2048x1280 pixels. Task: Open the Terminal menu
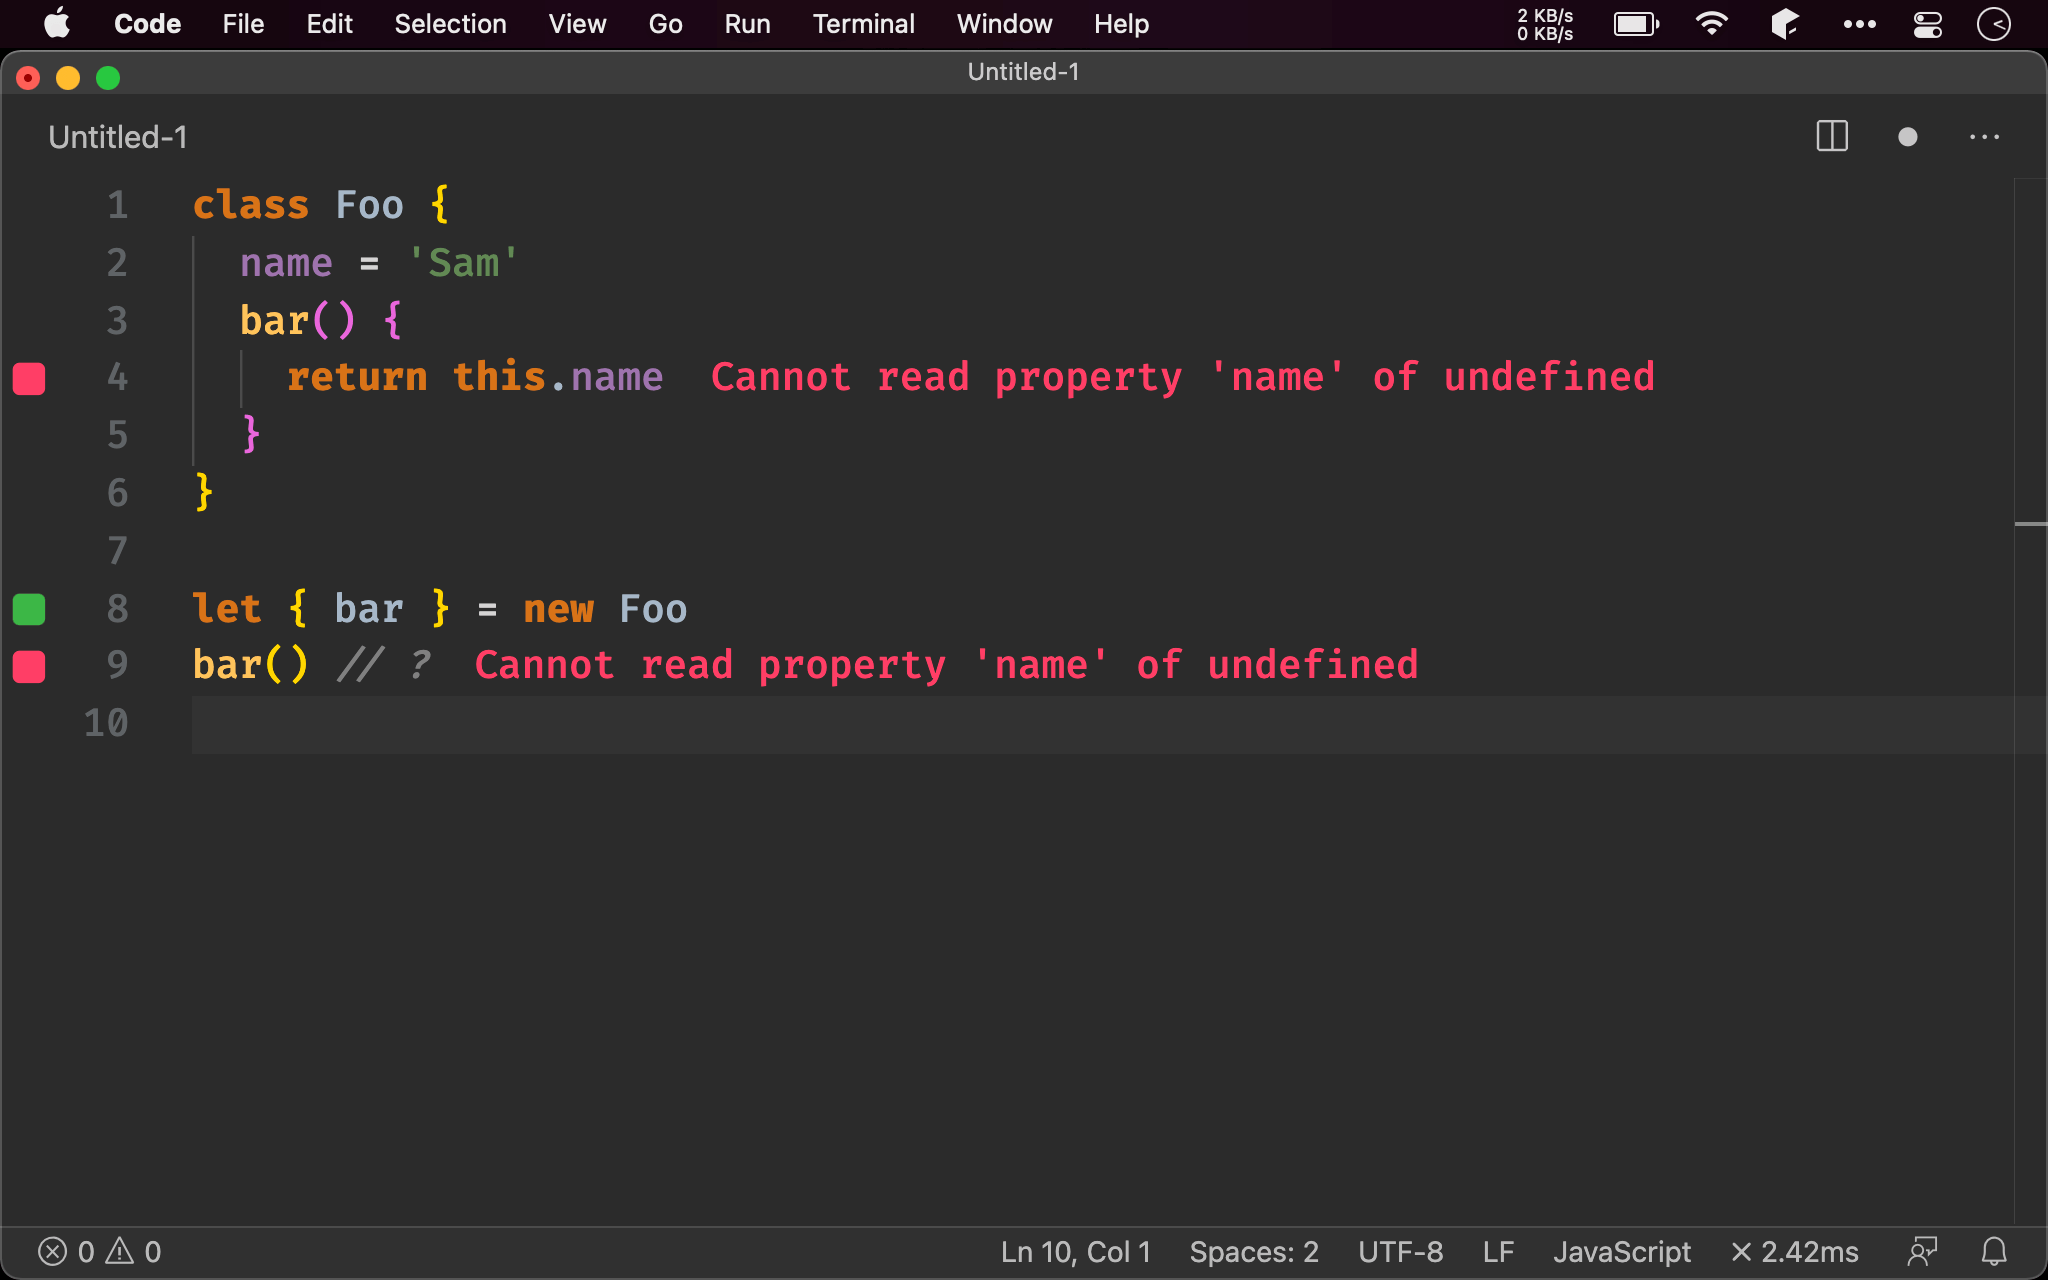click(863, 24)
